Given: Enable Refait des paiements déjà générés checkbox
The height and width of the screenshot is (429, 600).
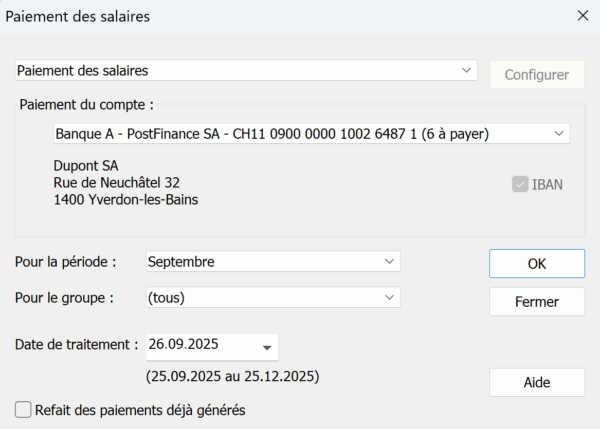Looking at the screenshot, I should click(23, 409).
